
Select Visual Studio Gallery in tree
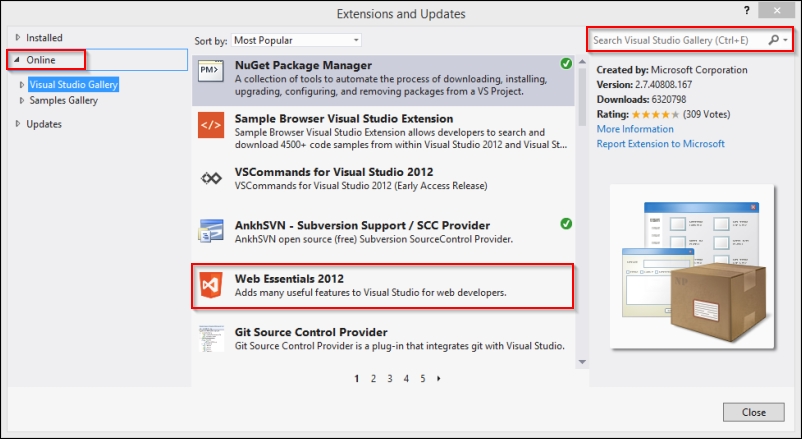point(74,85)
